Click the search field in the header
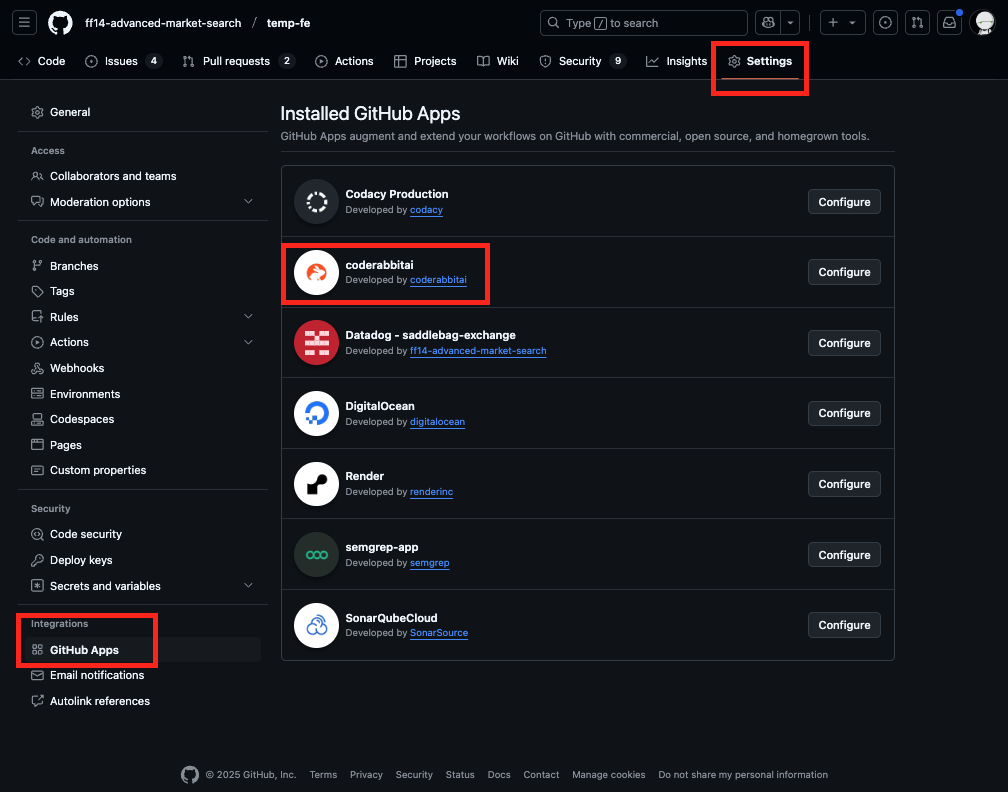Image resolution: width=1008 pixels, height=792 pixels. 643,22
